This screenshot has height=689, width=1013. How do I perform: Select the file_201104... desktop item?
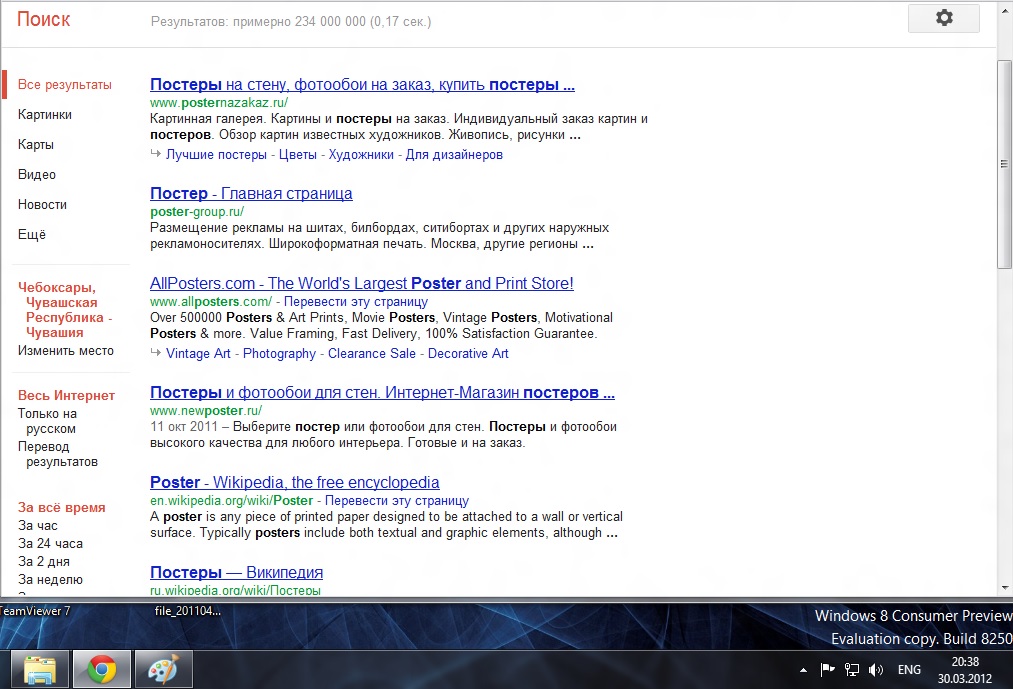(x=187, y=611)
